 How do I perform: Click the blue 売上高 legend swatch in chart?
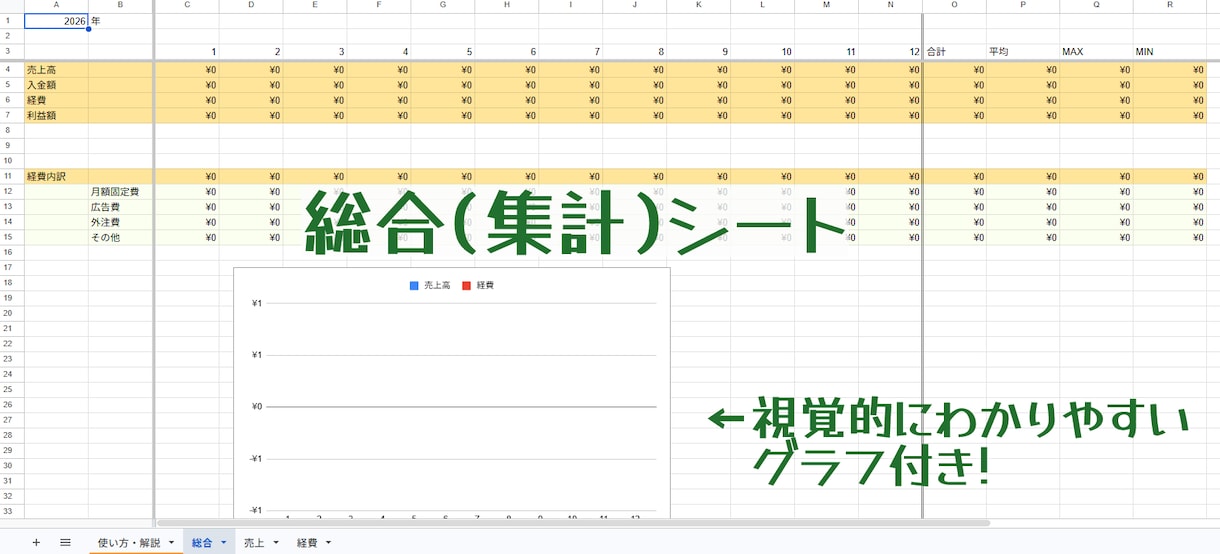pos(414,286)
